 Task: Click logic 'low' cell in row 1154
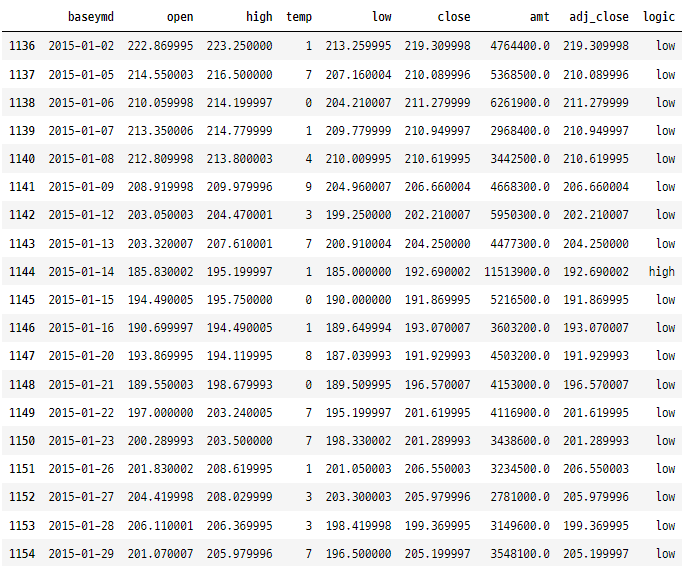click(x=665, y=553)
